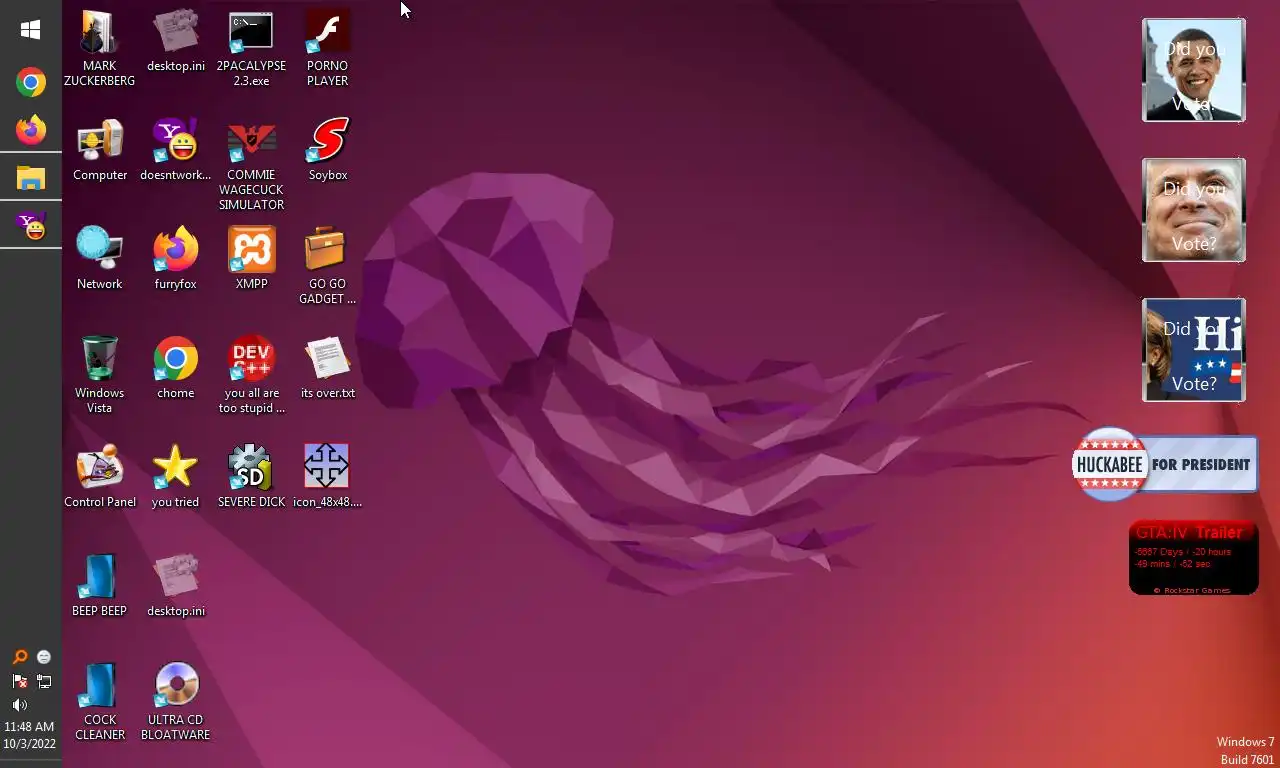1280x768 pixels.
Task: Click the McCain Did you Vote gadget
Action: (1194, 210)
